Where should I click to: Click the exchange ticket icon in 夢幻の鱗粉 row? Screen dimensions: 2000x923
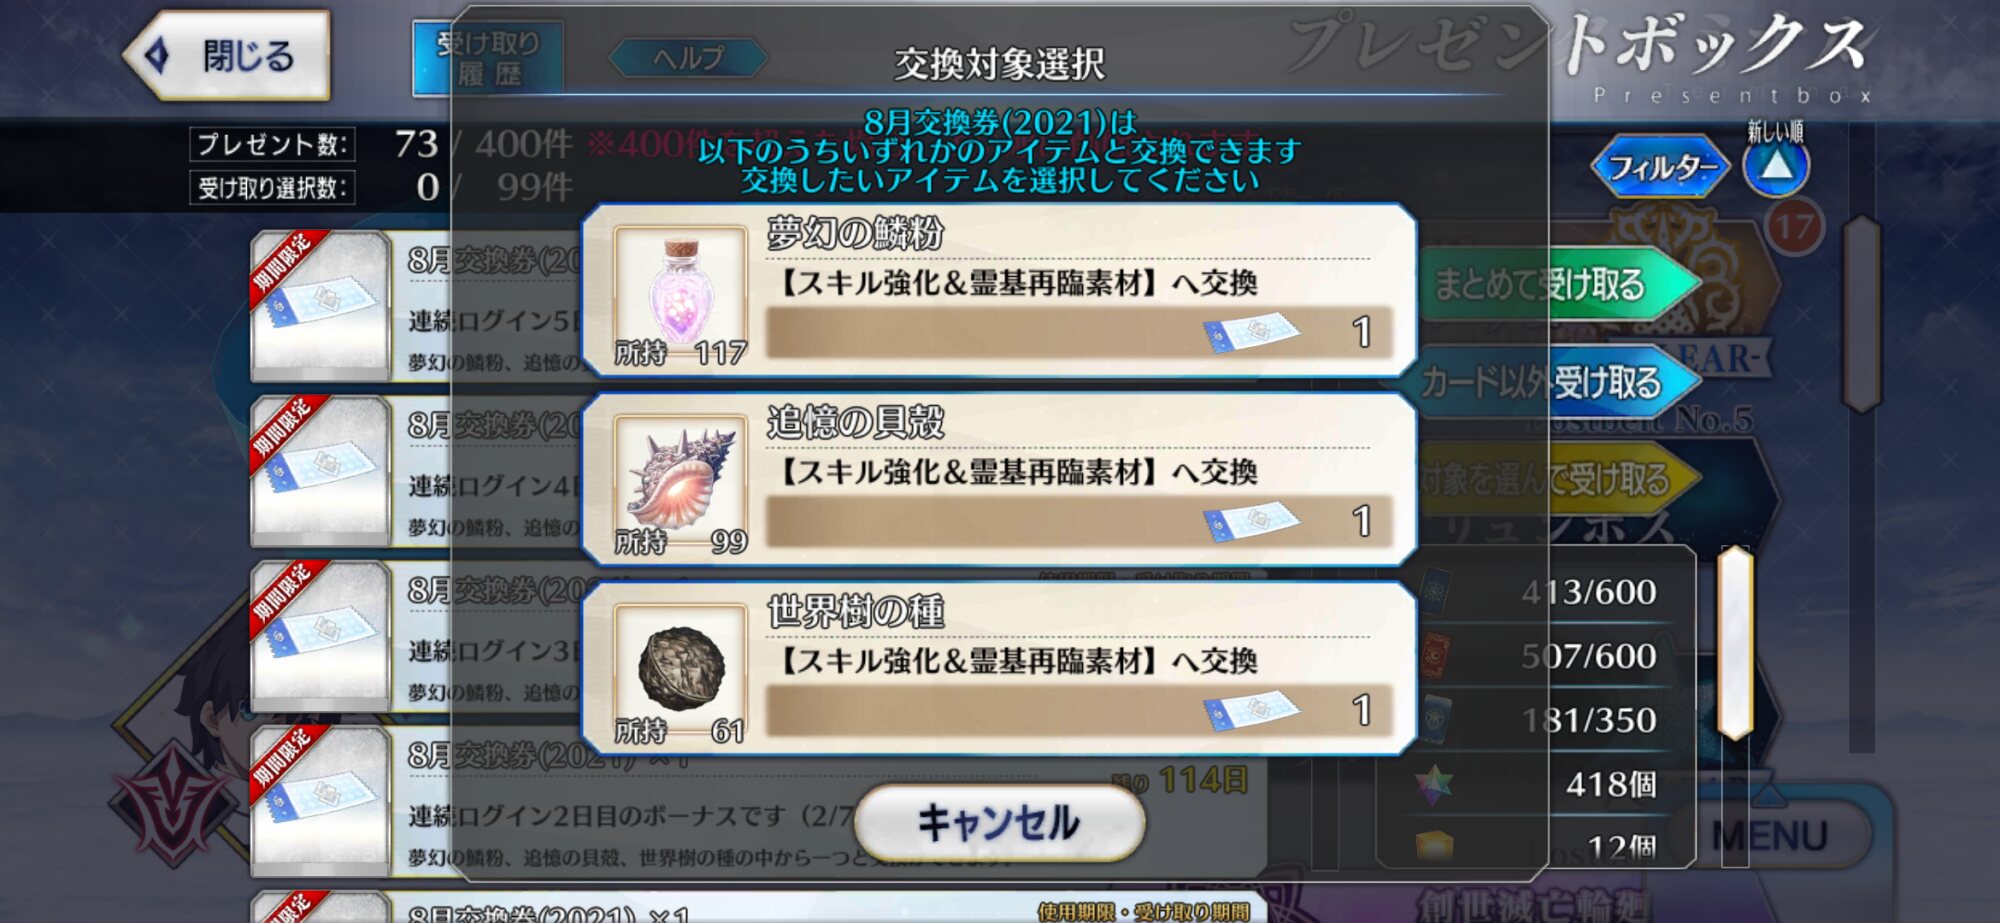[1250, 332]
